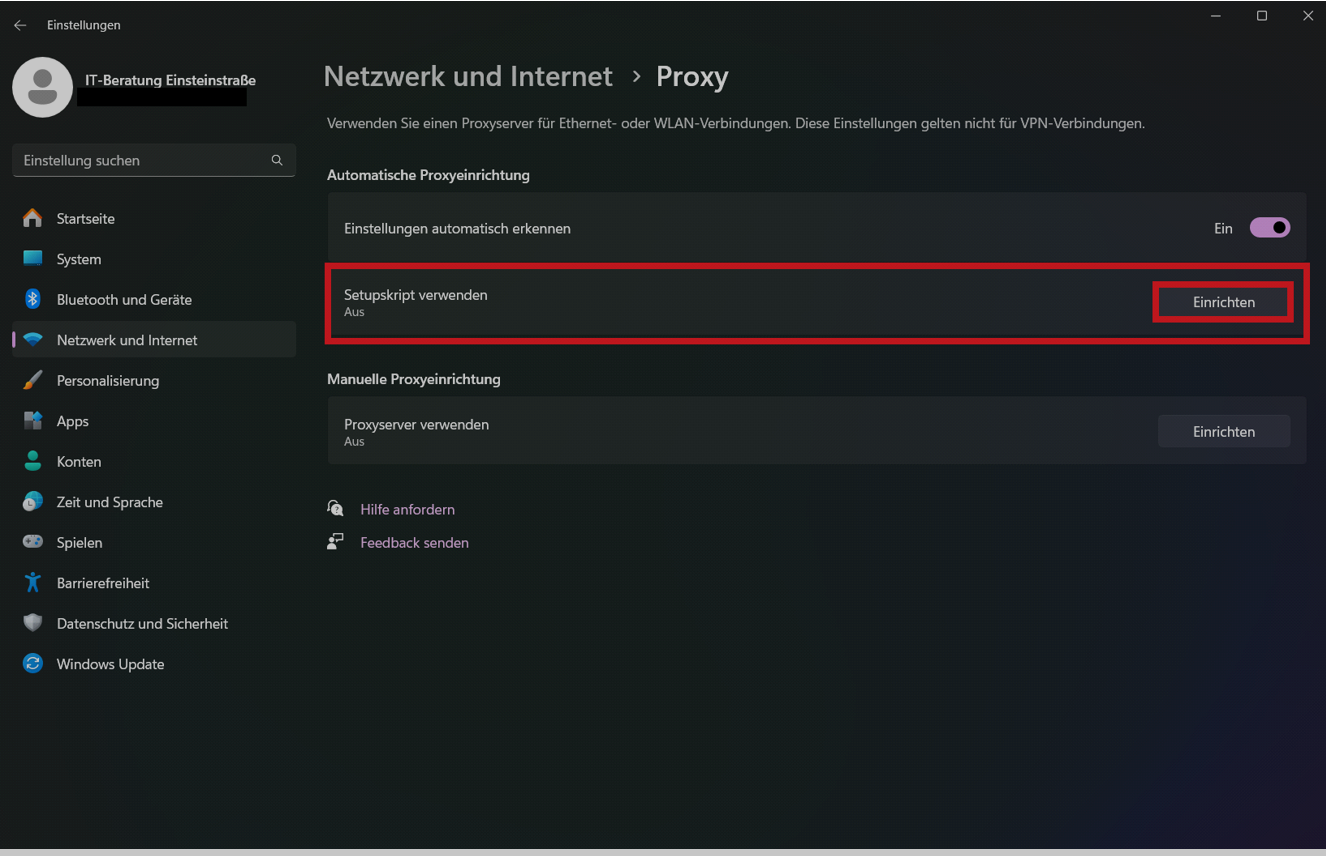This screenshot has height=856, width=1326.
Task: Click the search magnifier icon
Action: (x=277, y=160)
